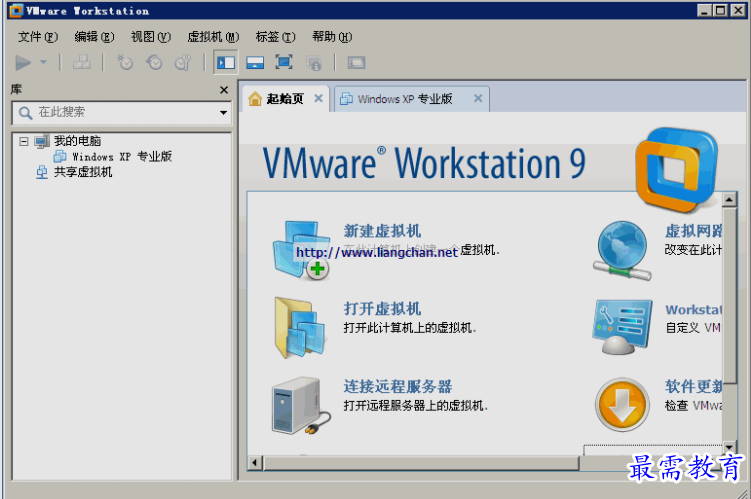This screenshot has width=751, height=499.
Task: Open the 虚拟机(M) menu
Action: tap(213, 36)
